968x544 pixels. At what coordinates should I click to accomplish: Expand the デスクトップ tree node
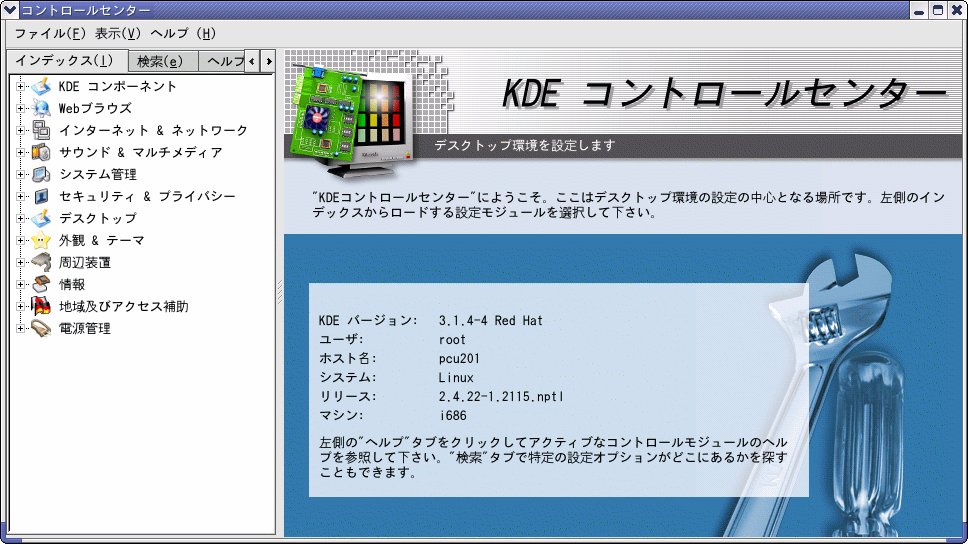point(20,219)
